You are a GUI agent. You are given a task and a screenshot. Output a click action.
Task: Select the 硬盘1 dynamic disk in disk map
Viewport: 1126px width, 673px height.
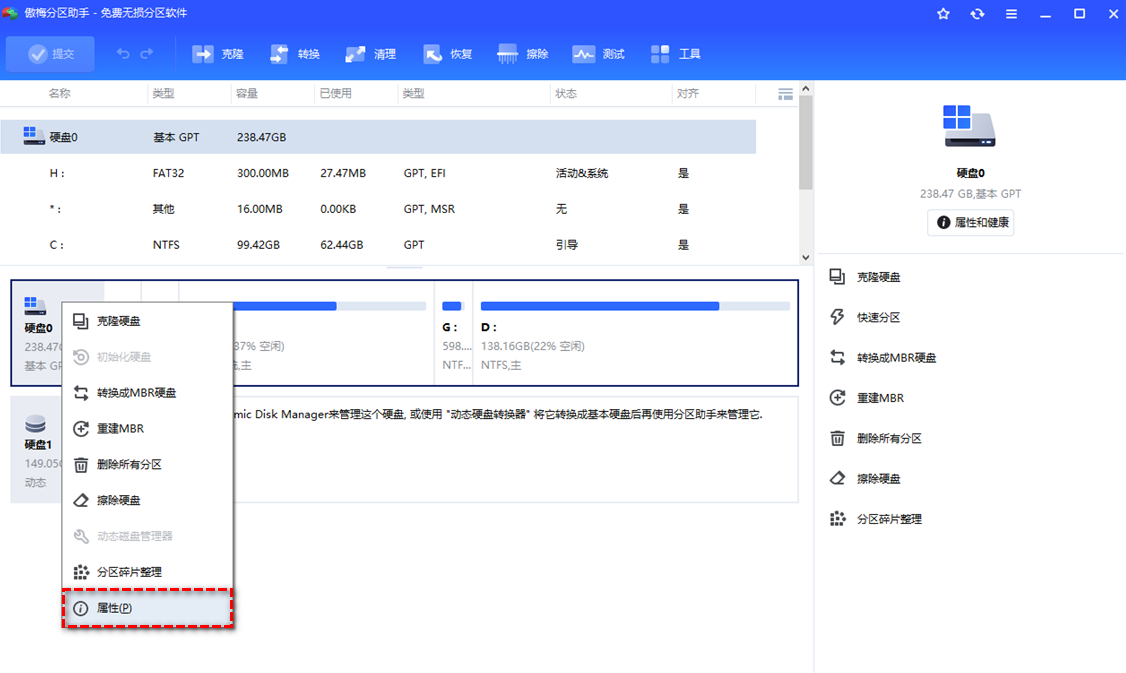[36, 450]
